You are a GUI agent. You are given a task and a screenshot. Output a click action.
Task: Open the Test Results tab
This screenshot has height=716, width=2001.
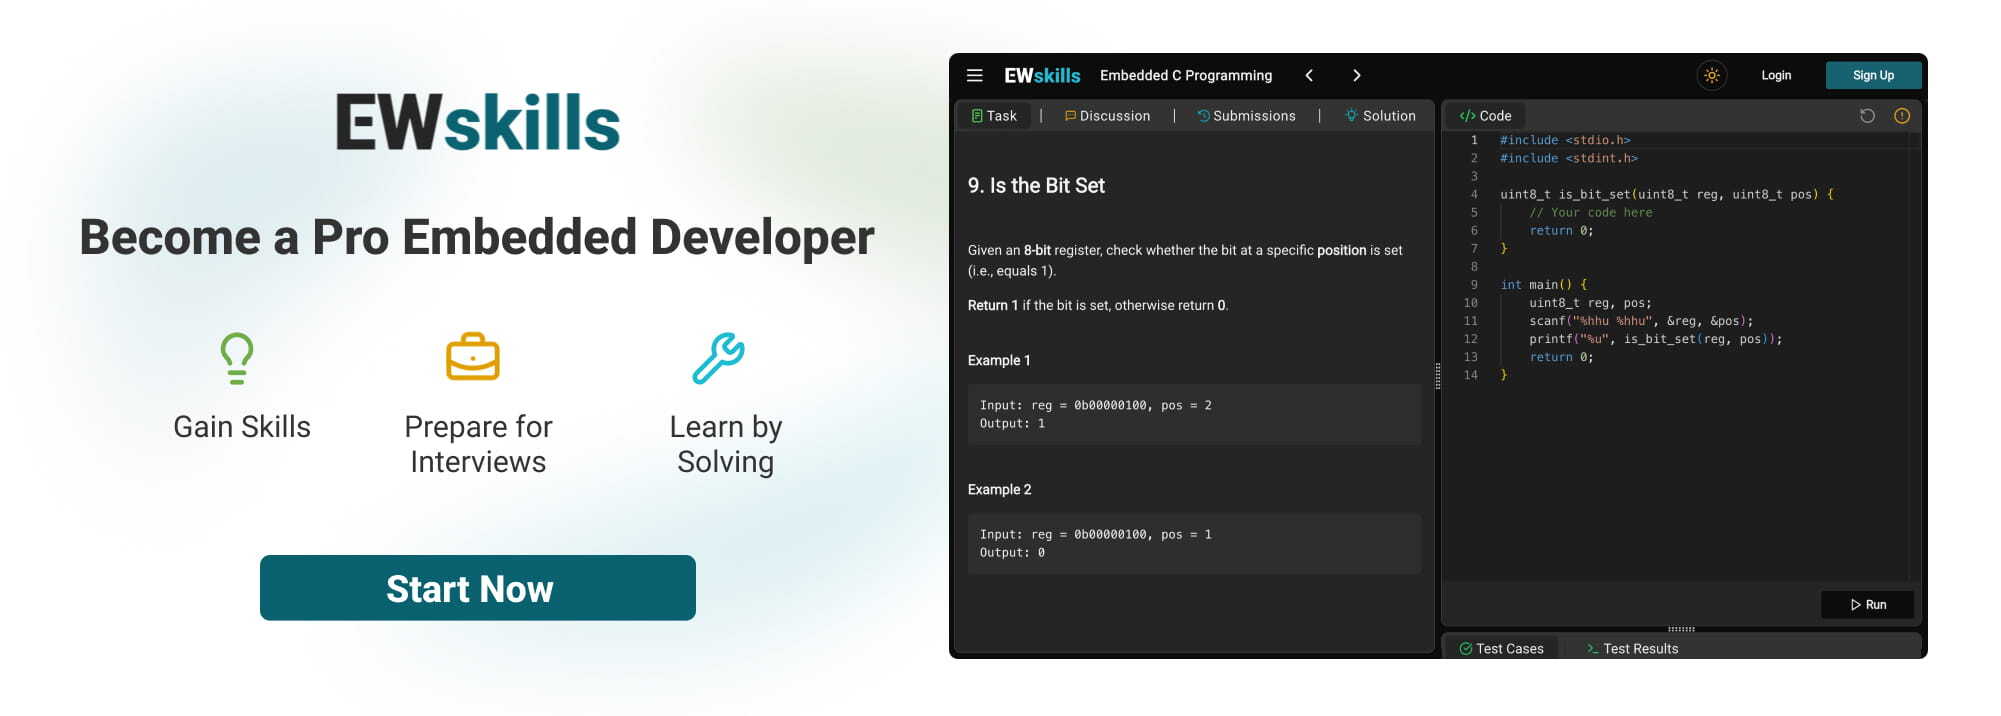(x=1632, y=649)
